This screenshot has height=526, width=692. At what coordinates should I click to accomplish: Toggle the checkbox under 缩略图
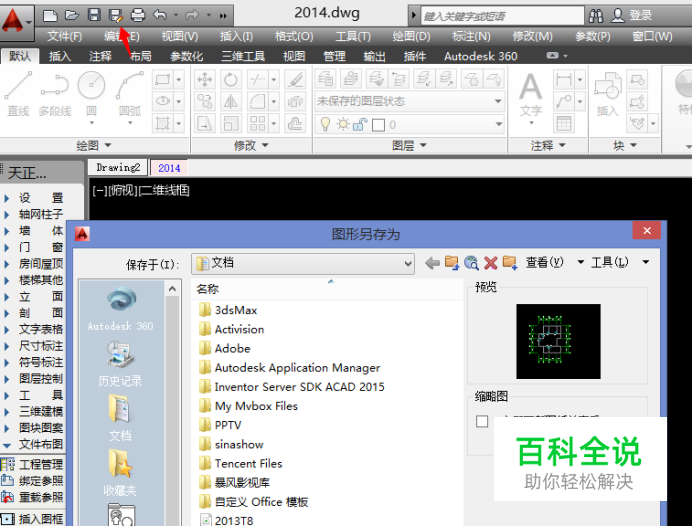tap(482, 421)
